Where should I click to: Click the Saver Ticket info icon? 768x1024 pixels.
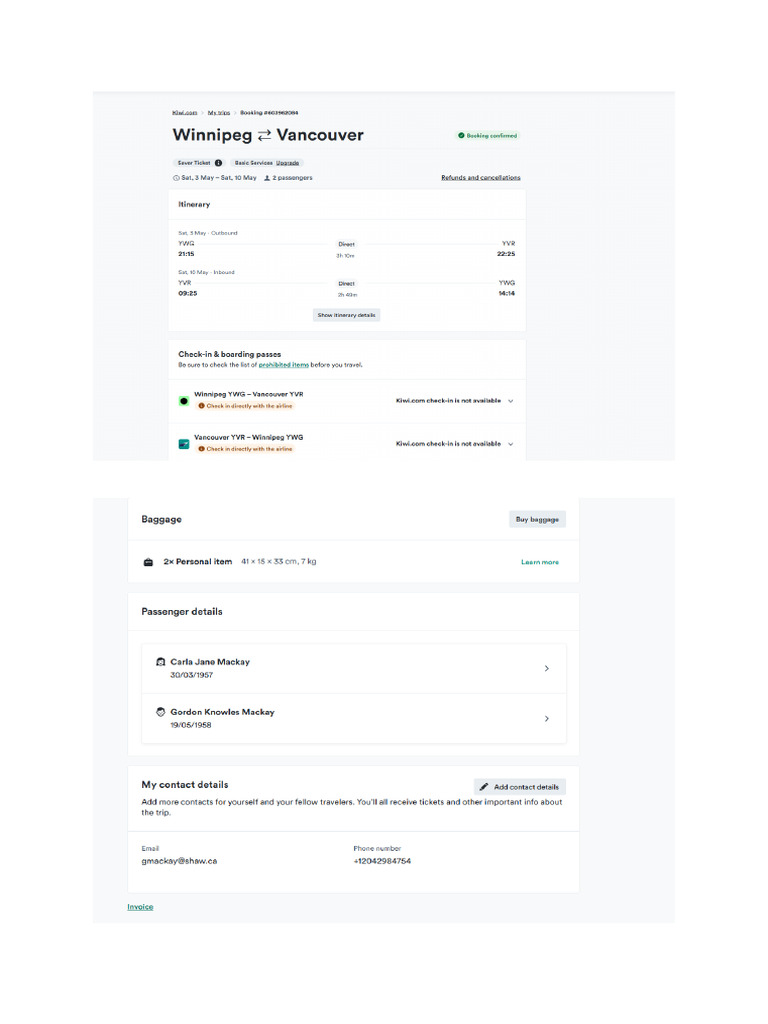(218, 162)
